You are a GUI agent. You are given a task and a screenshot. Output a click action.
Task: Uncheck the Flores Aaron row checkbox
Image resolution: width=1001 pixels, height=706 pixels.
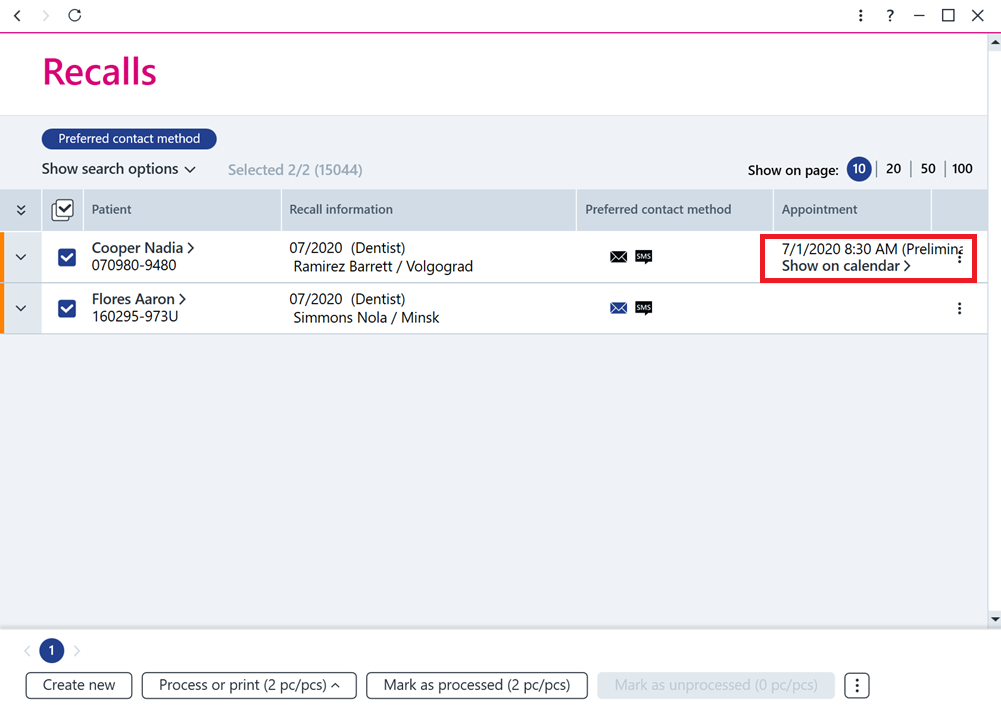pyautogui.click(x=67, y=308)
